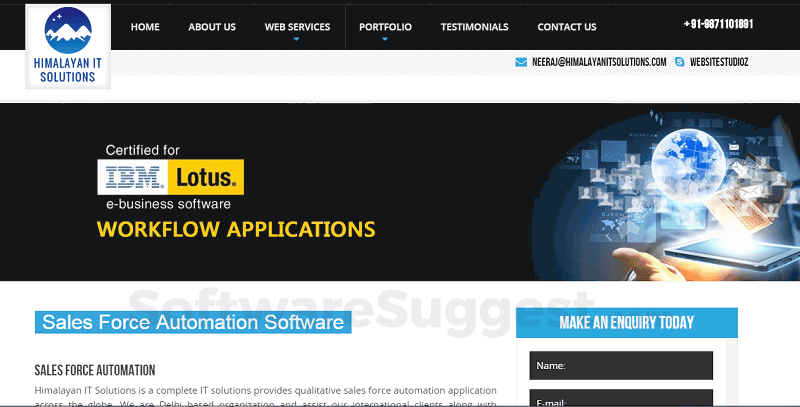Open the Portfolio menu
Screen dimensions: 800x407
point(385,27)
